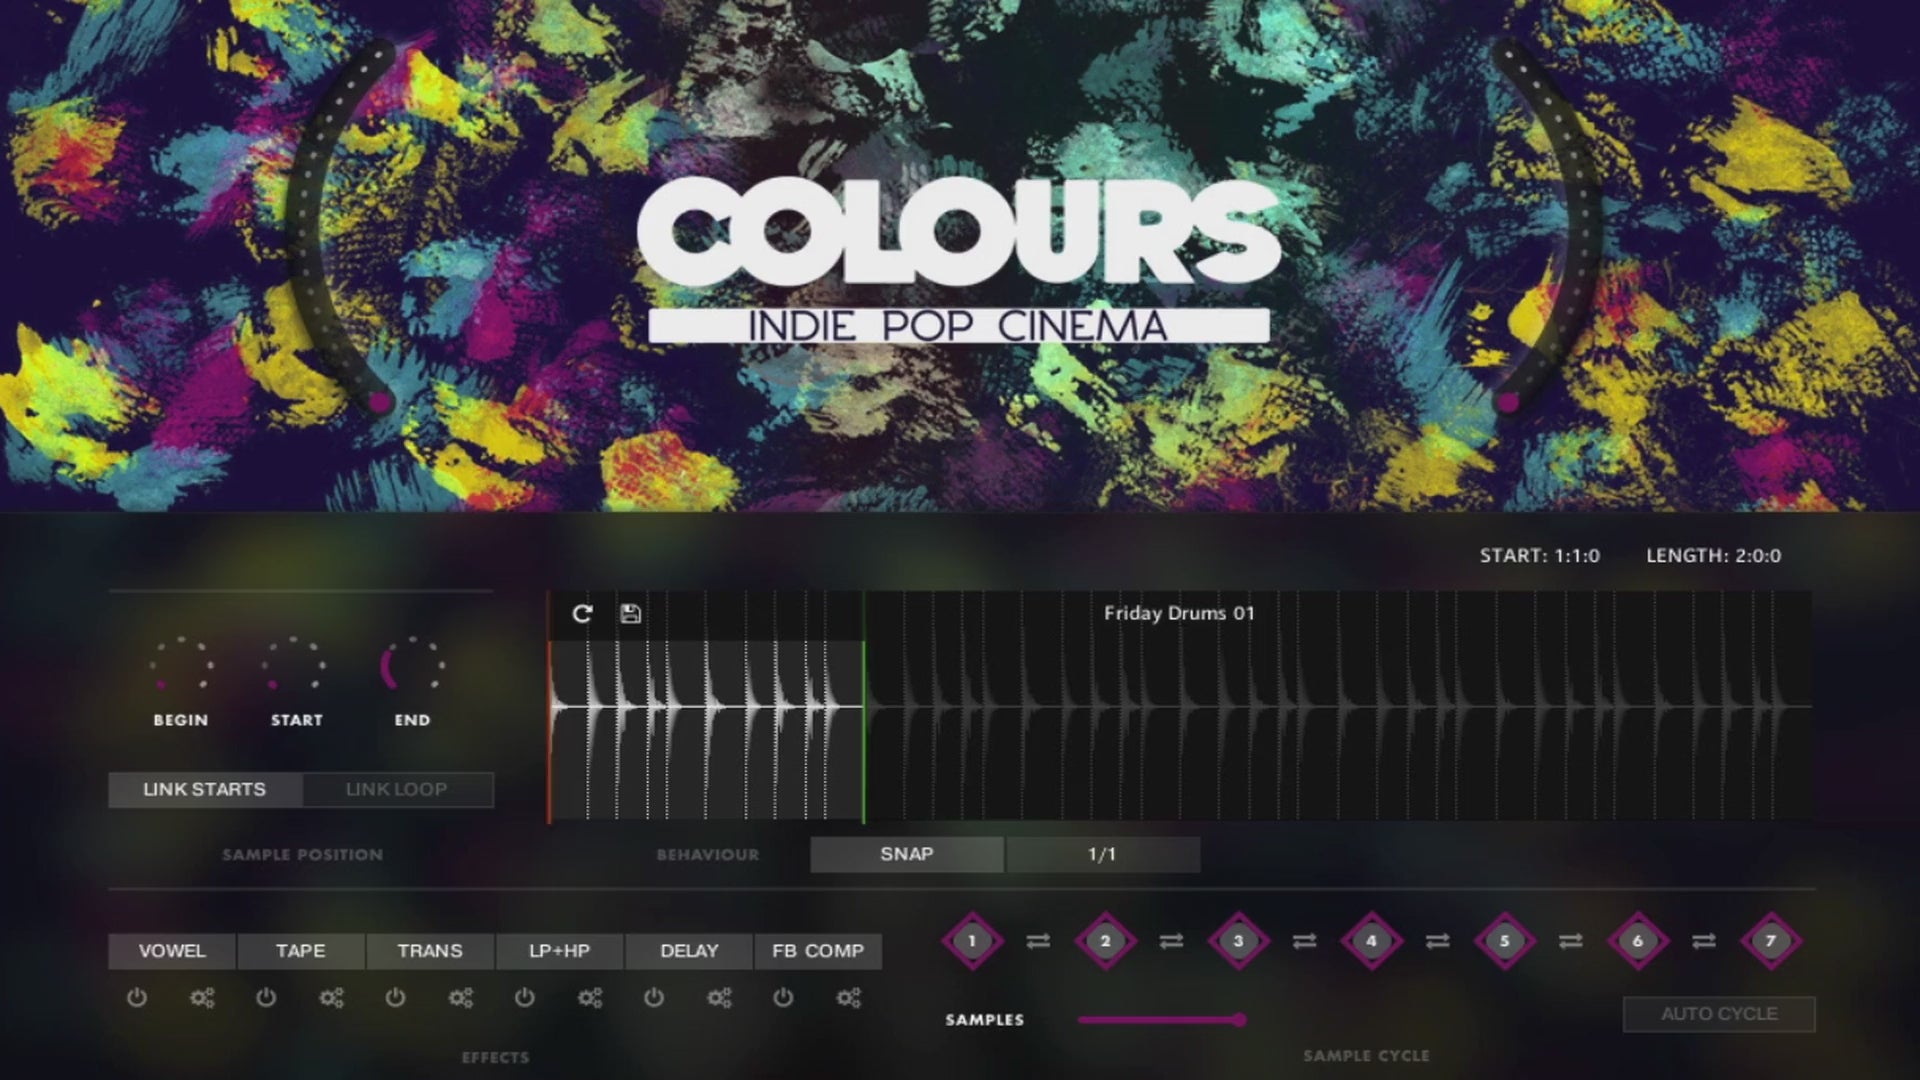Image resolution: width=1920 pixels, height=1080 pixels.
Task: Toggle VOWEL effect power
Action: click(x=137, y=997)
